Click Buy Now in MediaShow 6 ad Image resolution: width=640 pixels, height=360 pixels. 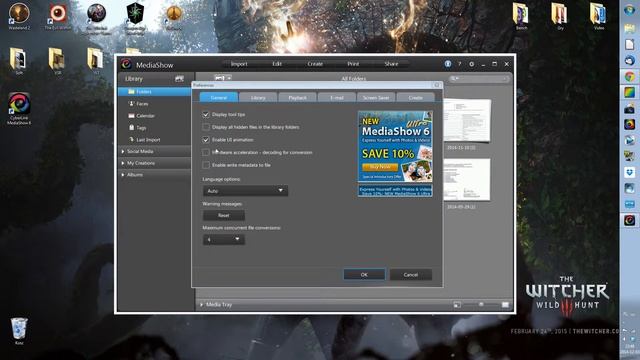pos(380,167)
